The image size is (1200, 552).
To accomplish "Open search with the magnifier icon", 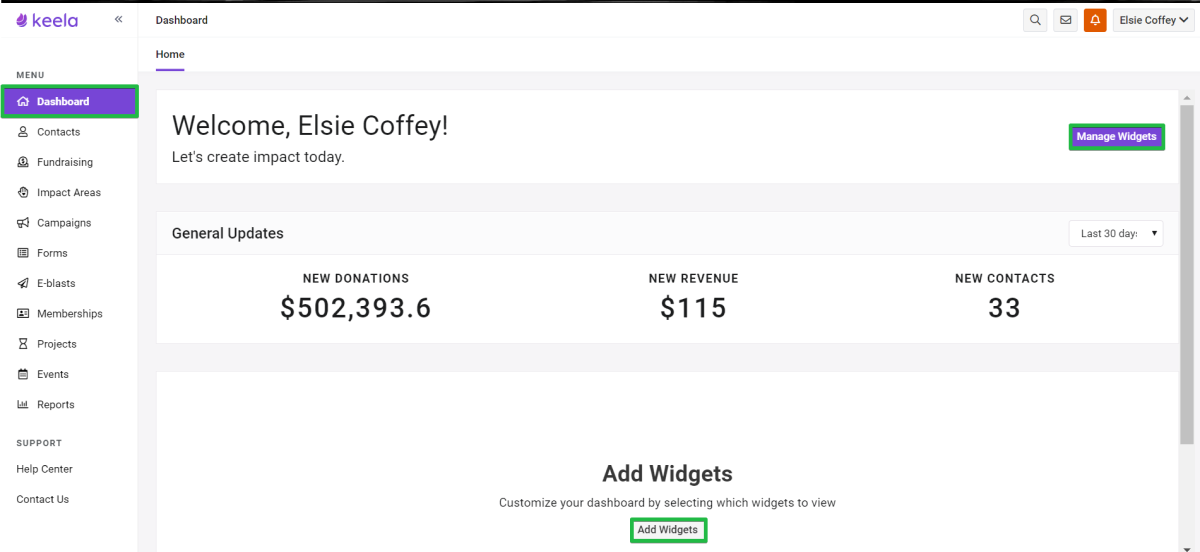I will [x=1035, y=20].
